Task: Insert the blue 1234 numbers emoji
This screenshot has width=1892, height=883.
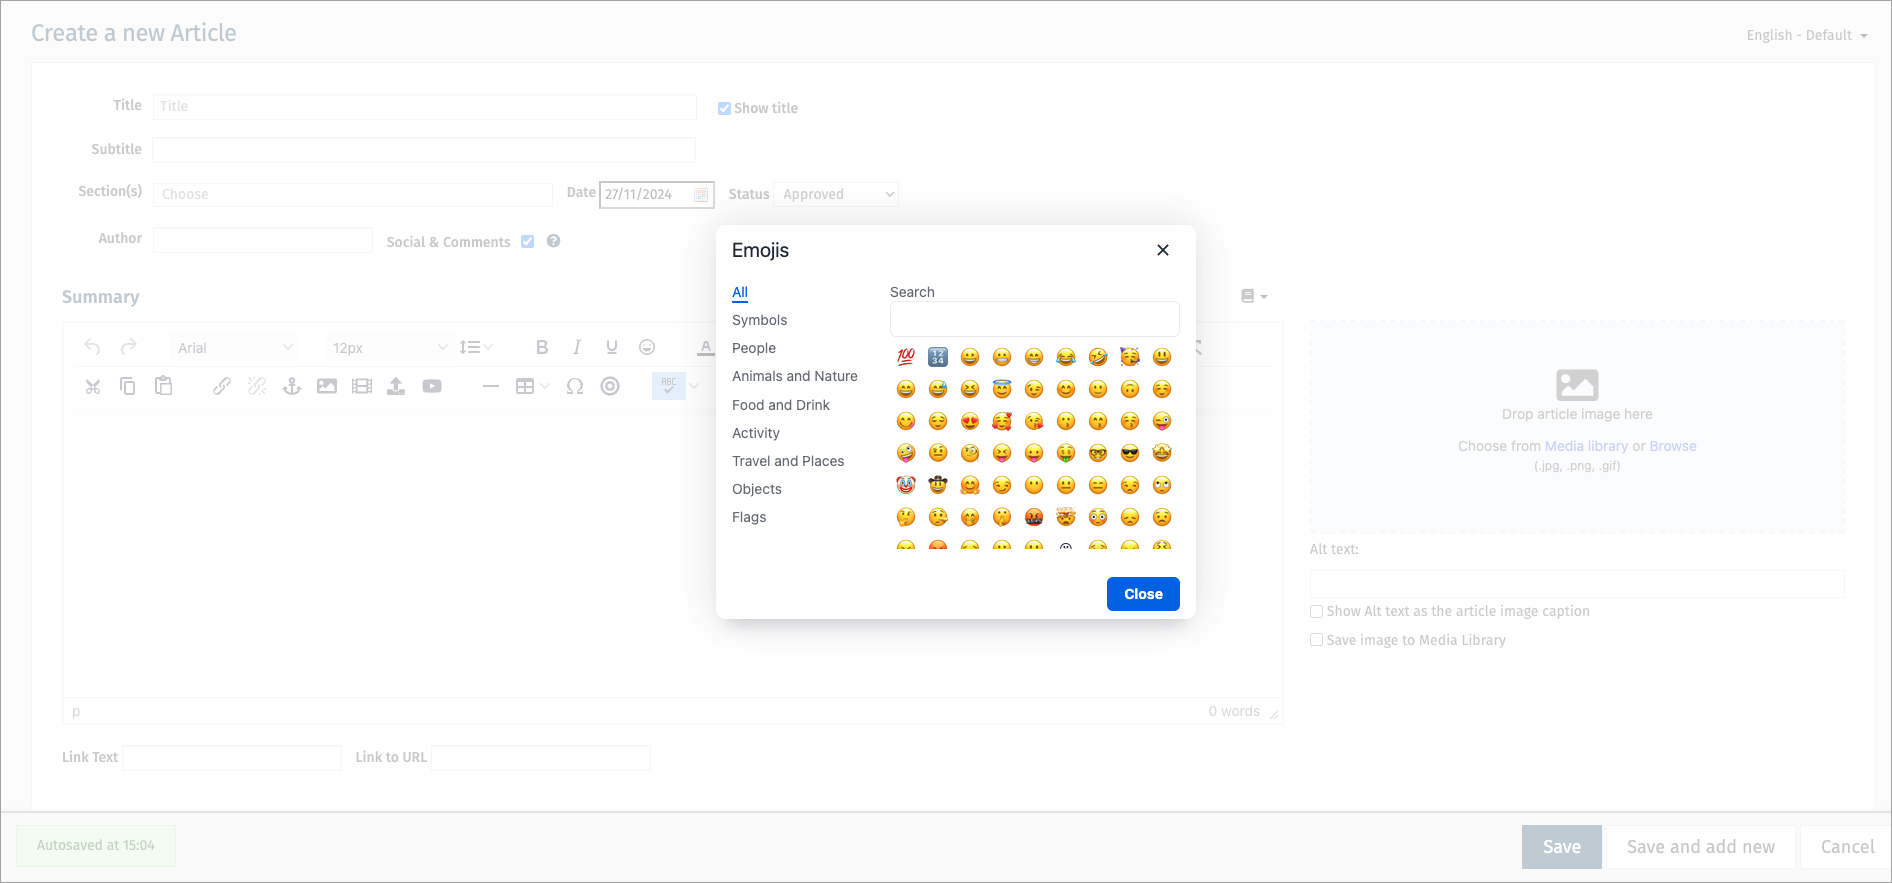Action: coord(938,357)
